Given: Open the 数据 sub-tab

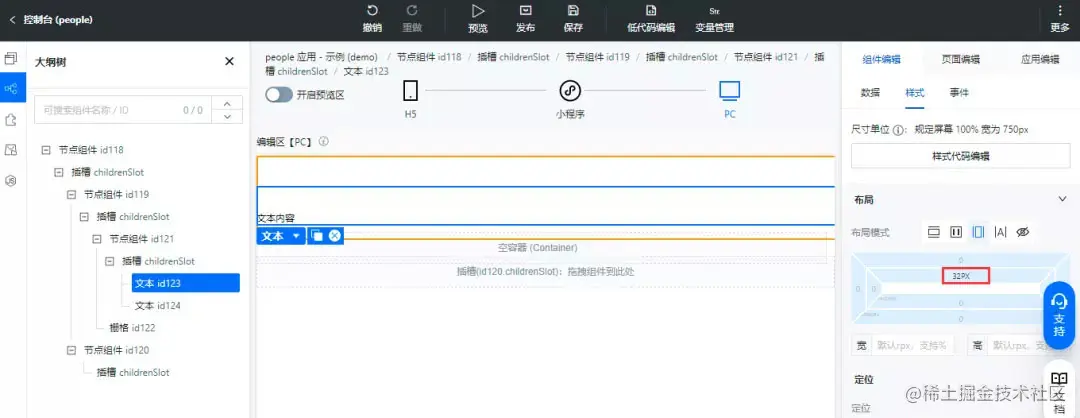Looking at the screenshot, I should point(870,92).
